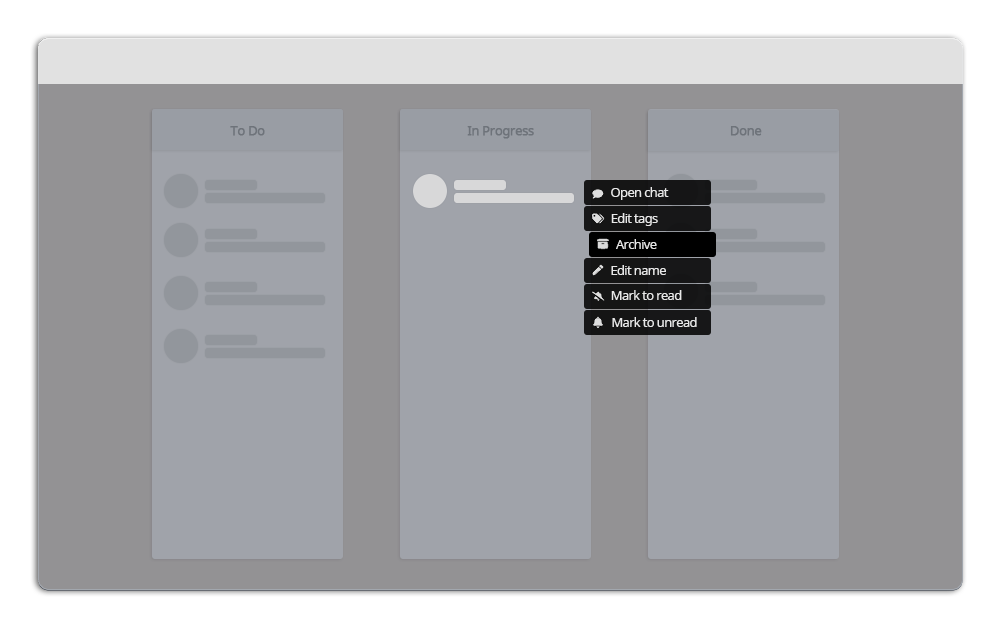Click the "To Do" column header
Image resolution: width=1000 pixels, height=626 pixels.
(247, 131)
